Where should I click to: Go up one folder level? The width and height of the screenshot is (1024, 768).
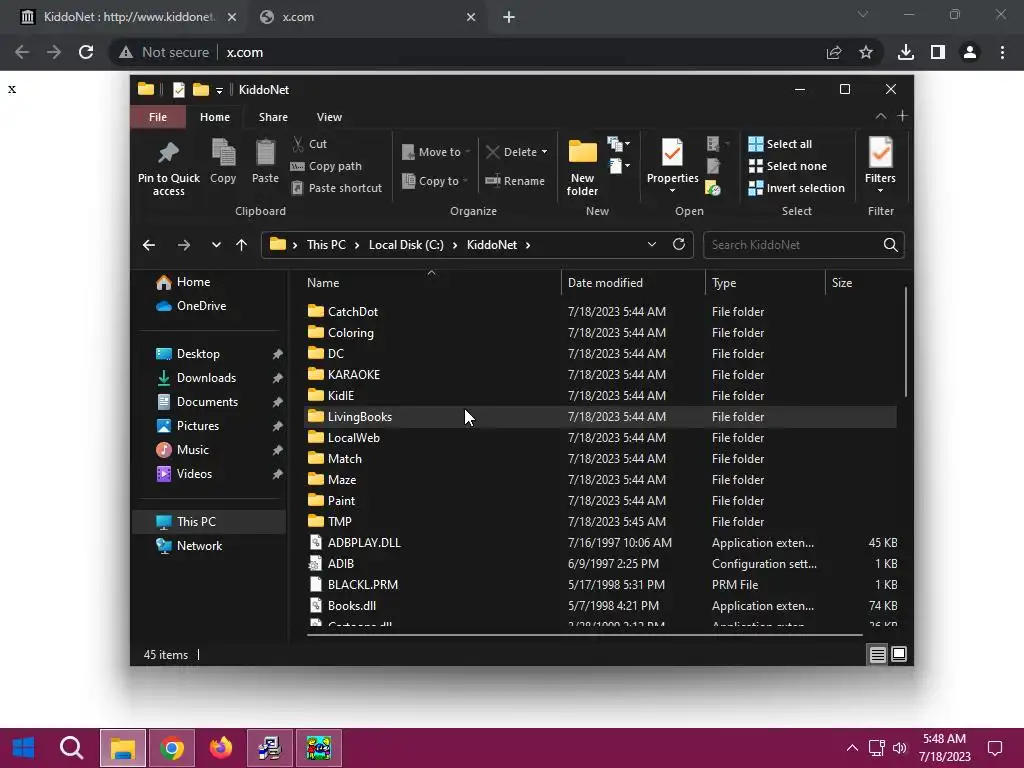(242, 245)
